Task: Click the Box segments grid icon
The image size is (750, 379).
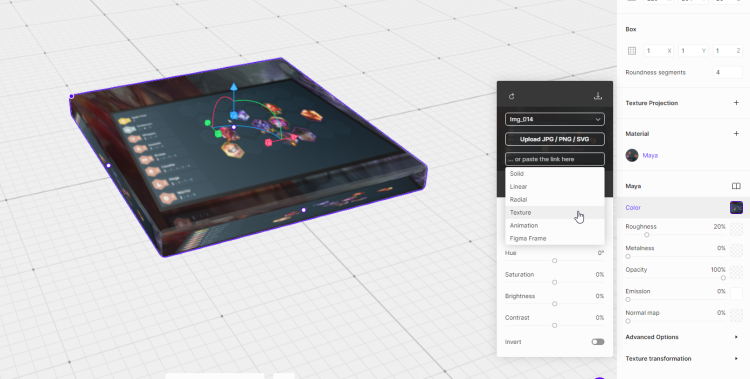Action: [x=632, y=51]
